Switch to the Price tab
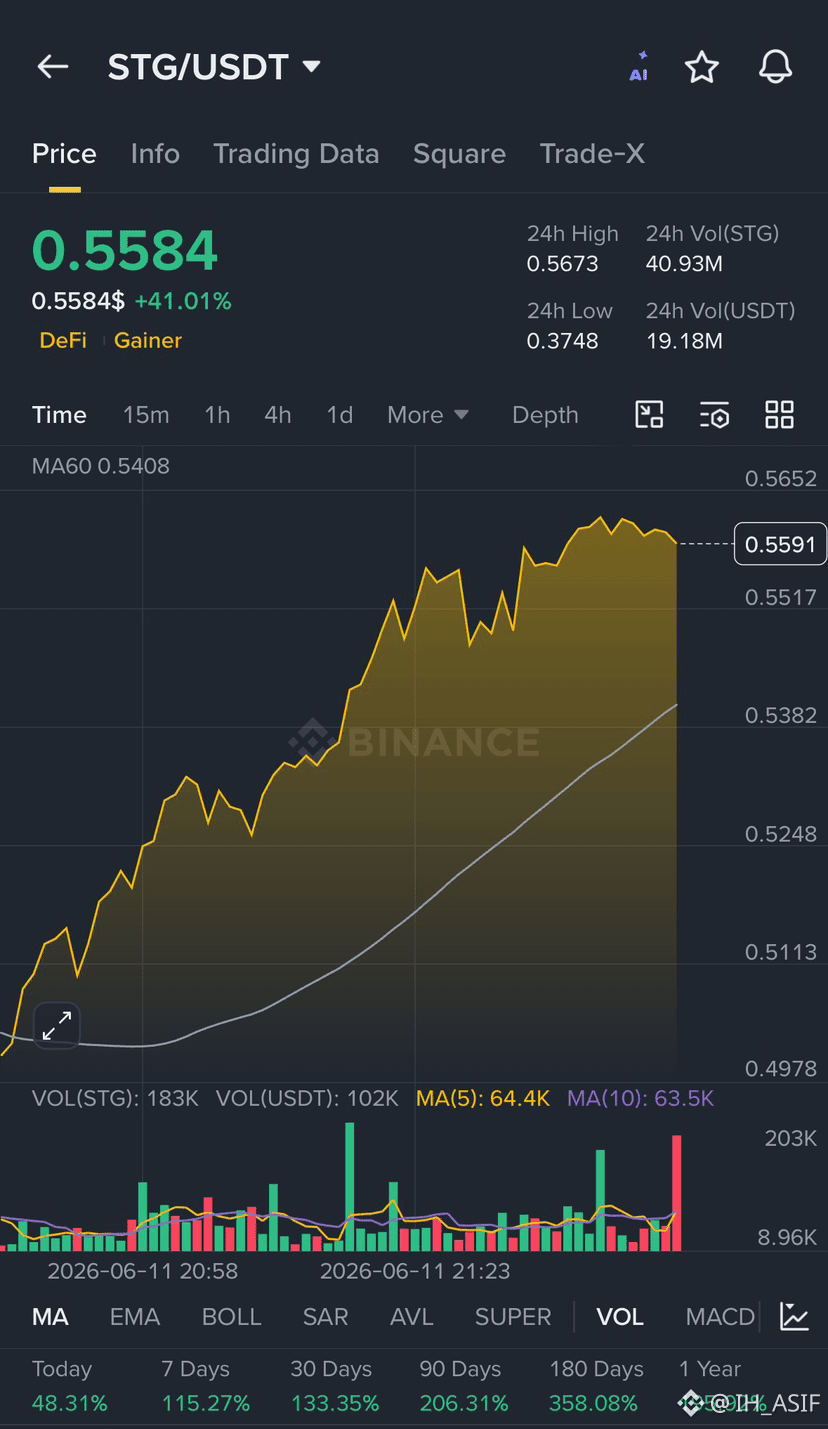This screenshot has width=828, height=1429. pyautogui.click(x=64, y=154)
